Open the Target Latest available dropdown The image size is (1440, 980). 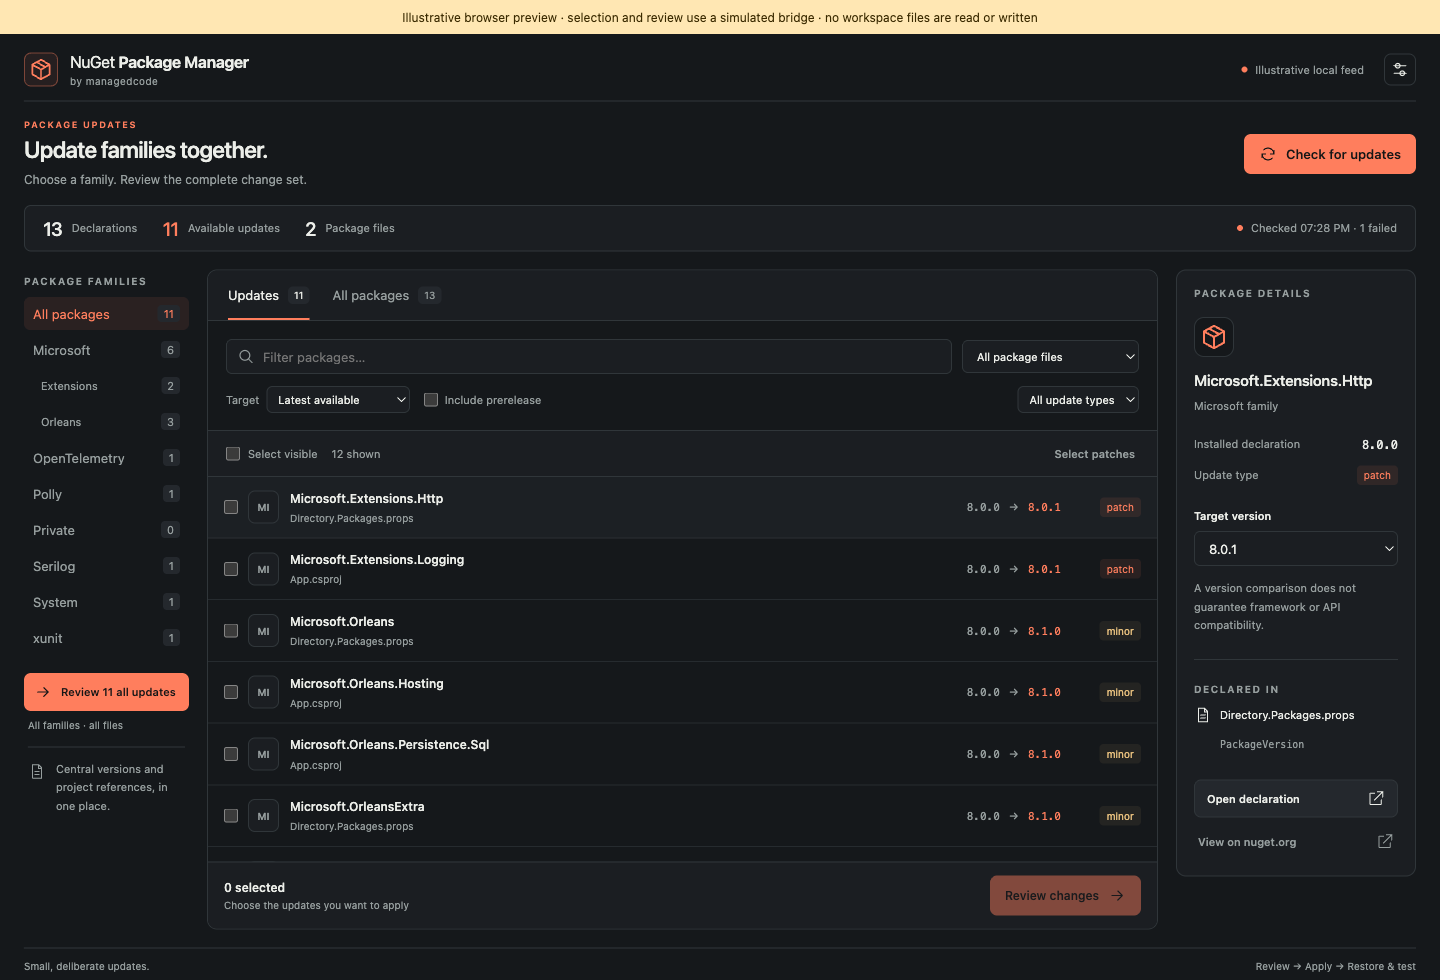pos(339,400)
